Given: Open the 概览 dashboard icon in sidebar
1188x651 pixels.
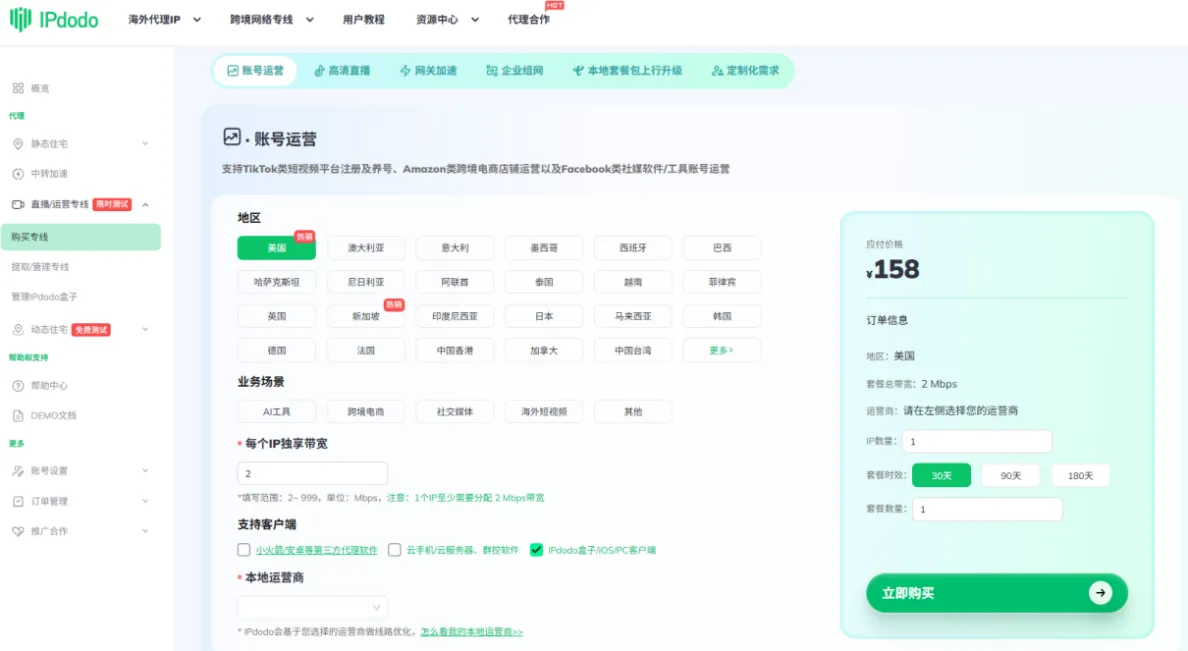Looking at the screenshot, I should pos(18,88).
